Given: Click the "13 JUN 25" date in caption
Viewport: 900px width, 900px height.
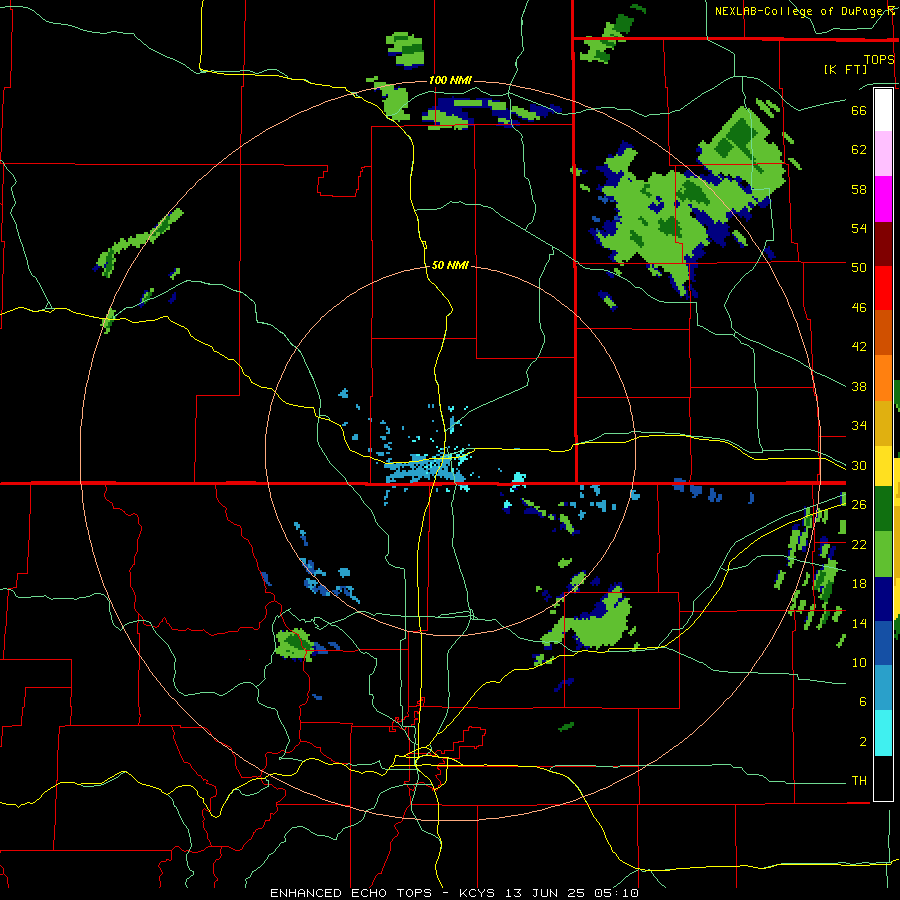Looking at the screenshot, I should click(x=546, y=893).
